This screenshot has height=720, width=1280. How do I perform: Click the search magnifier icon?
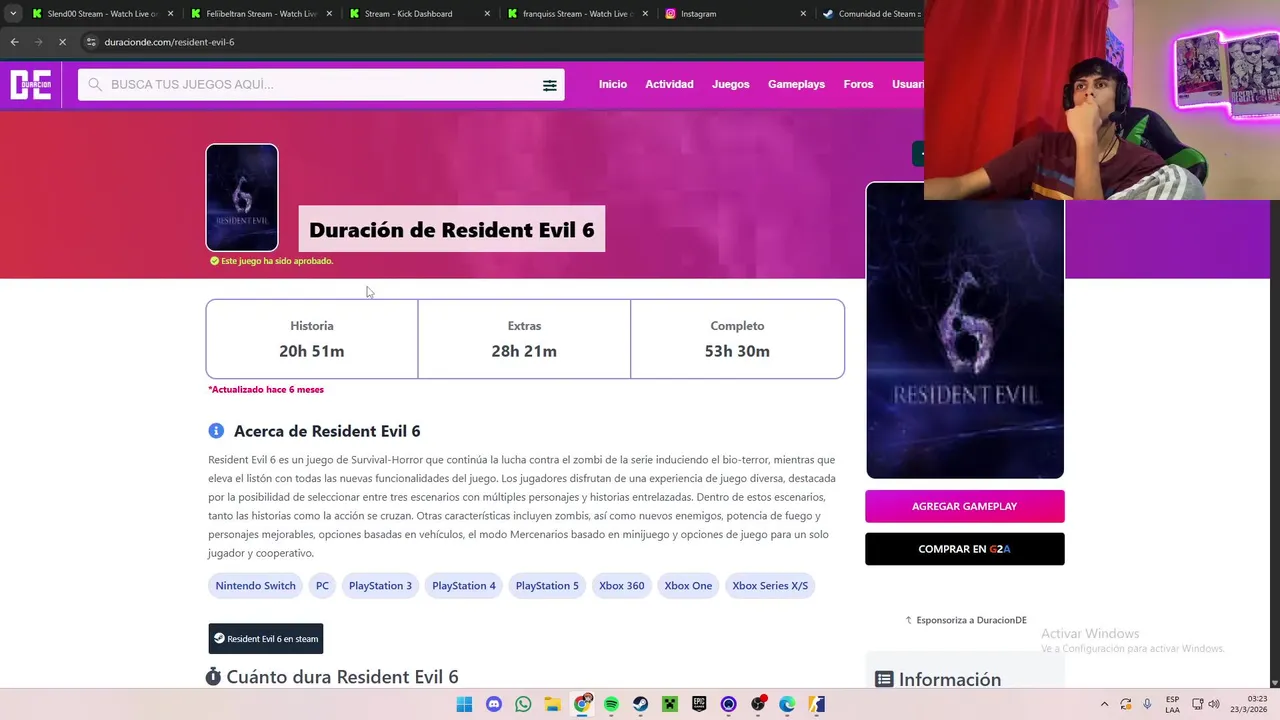pyautogui.click(x=95, y=84)
